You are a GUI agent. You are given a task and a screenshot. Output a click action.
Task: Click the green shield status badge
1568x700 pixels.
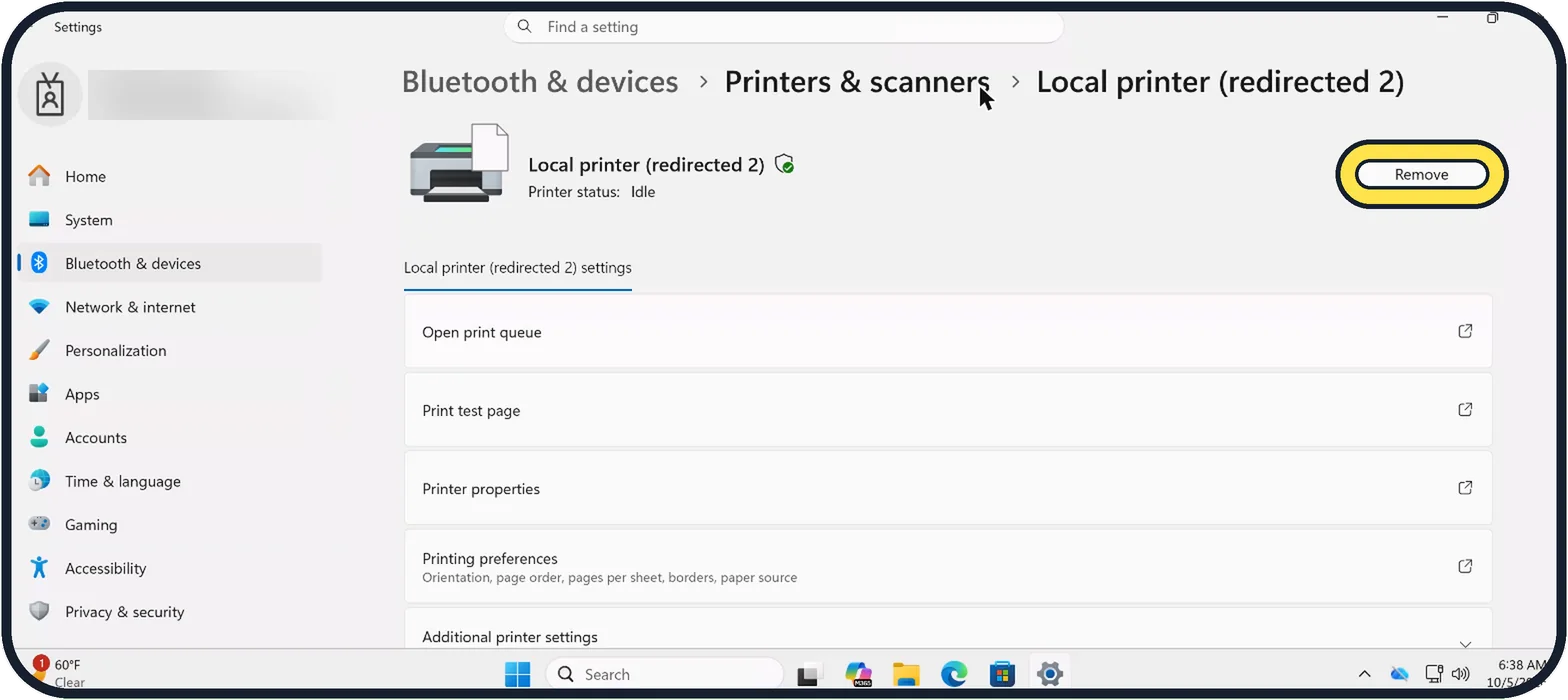[785, 164]
